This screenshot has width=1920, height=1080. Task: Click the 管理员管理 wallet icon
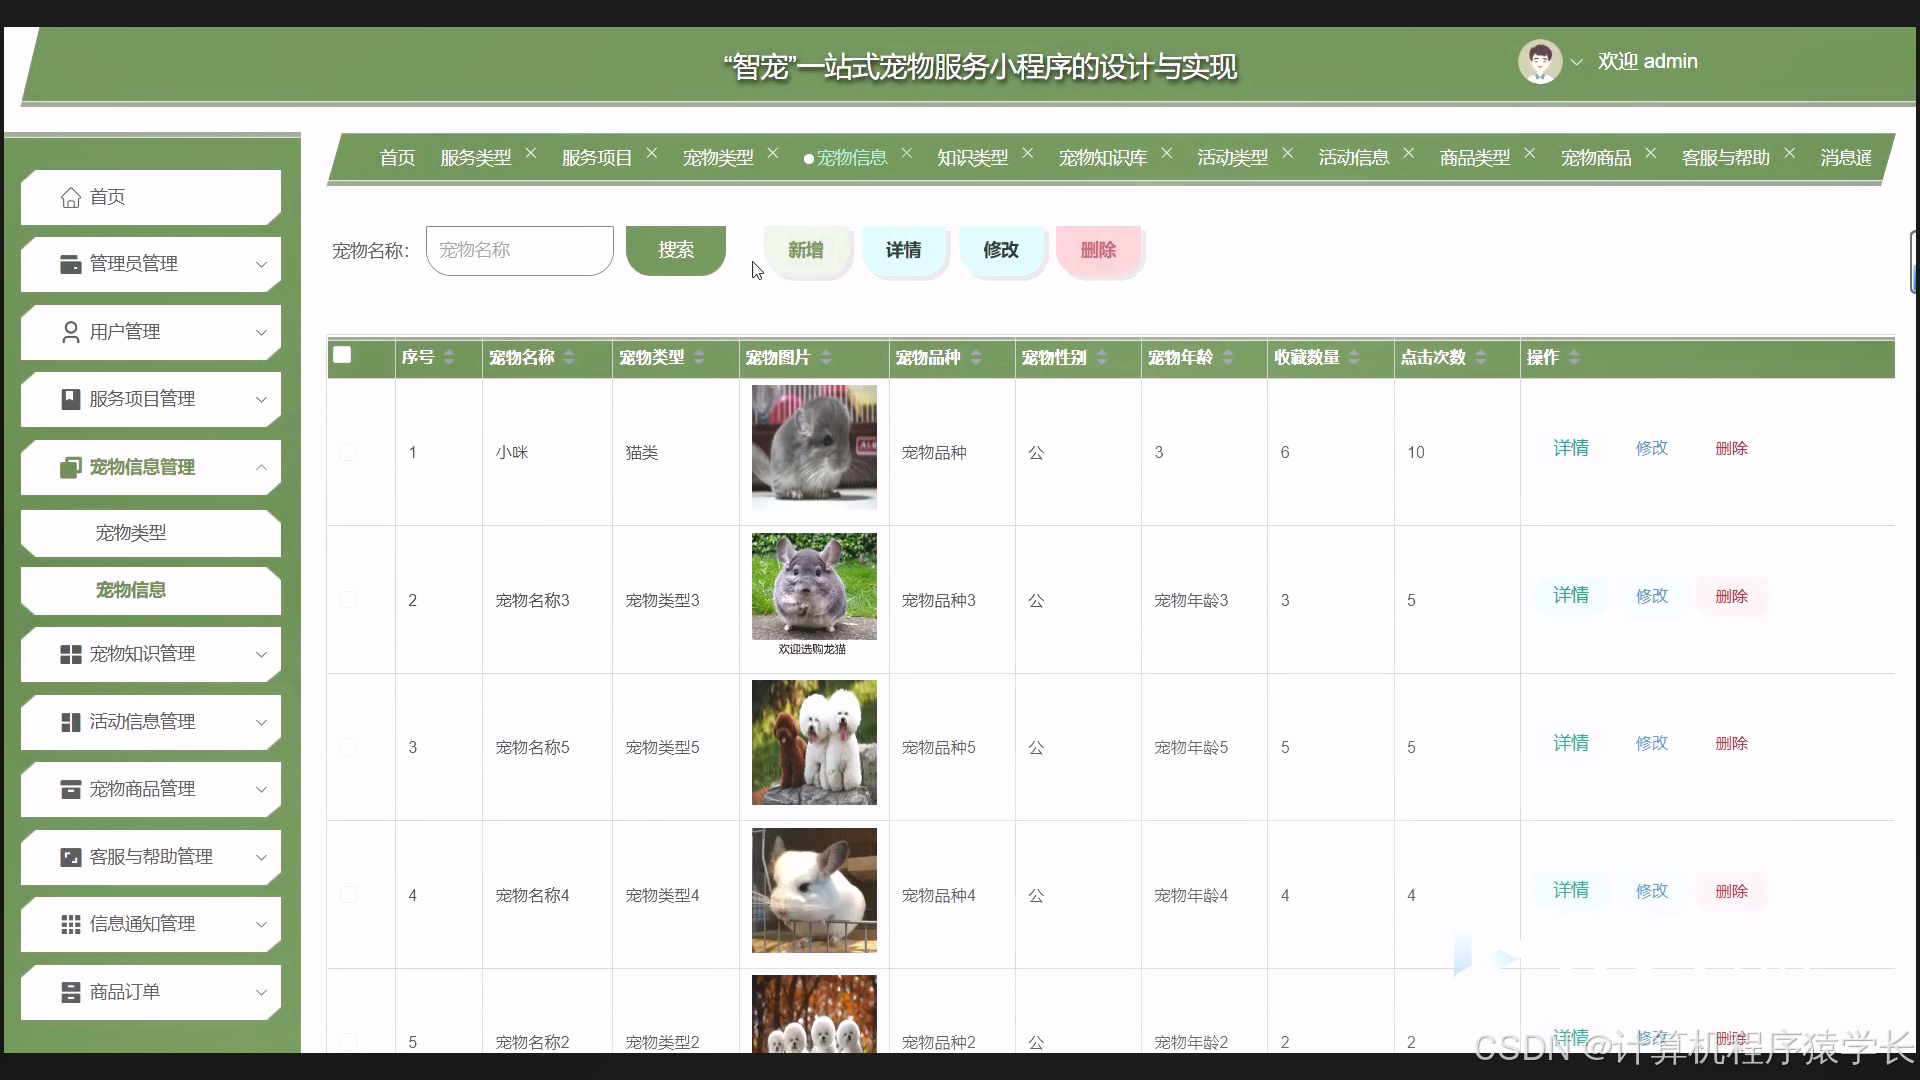pos(70,264)
